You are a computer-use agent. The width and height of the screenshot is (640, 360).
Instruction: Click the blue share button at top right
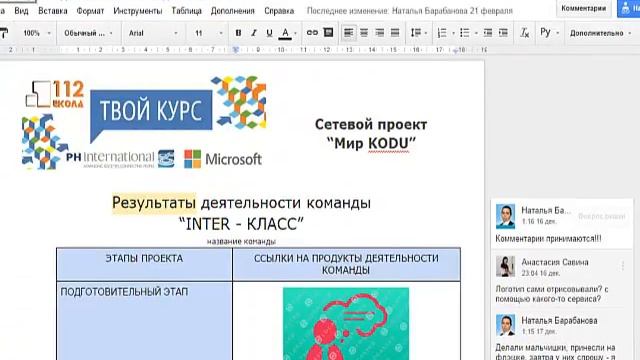click(629, 8)
